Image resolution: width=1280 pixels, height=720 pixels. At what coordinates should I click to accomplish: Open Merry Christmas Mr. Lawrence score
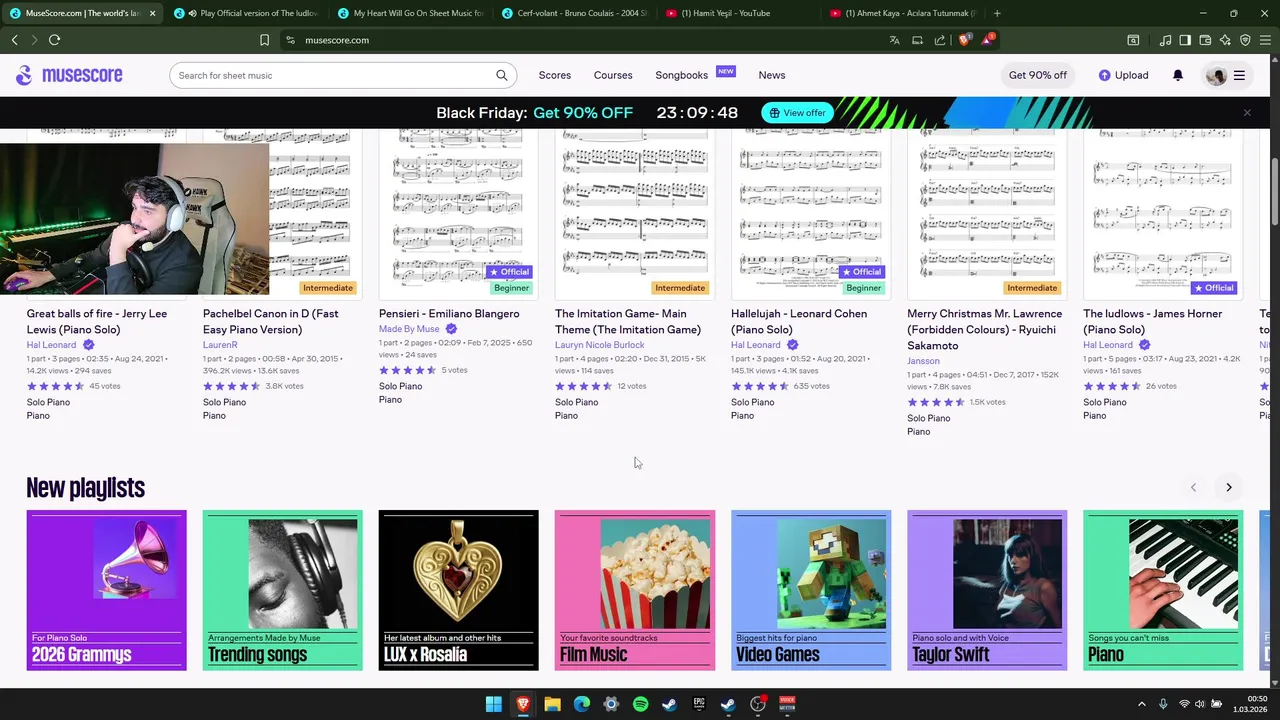[x=985, y=329]
